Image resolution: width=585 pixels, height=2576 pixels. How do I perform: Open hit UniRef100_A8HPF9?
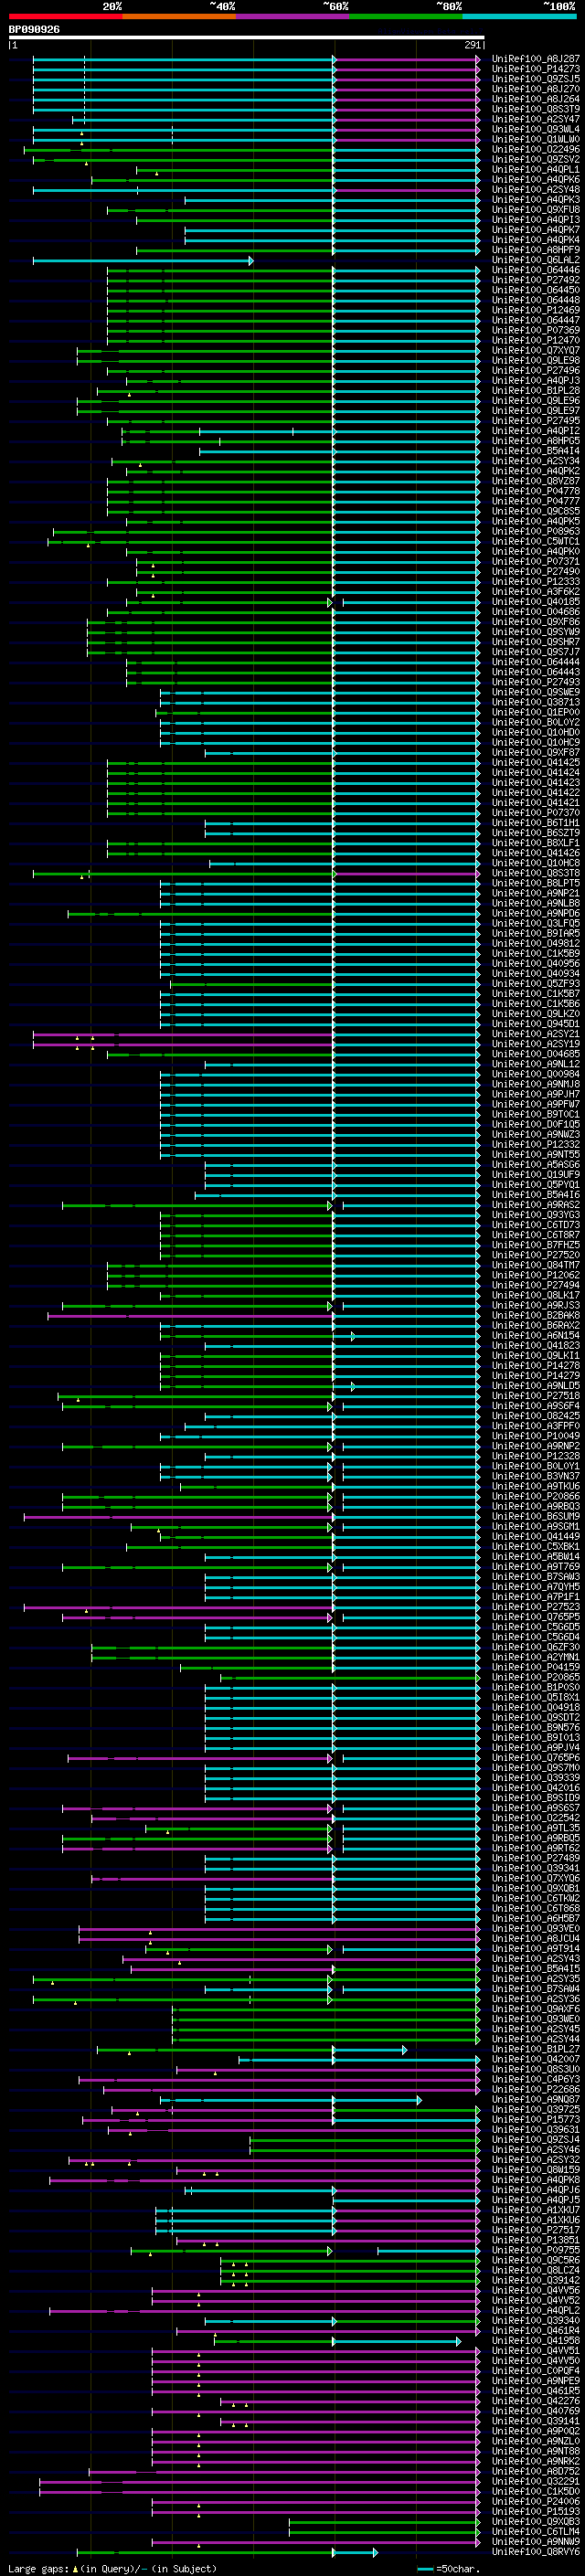[x=536, y=250]
